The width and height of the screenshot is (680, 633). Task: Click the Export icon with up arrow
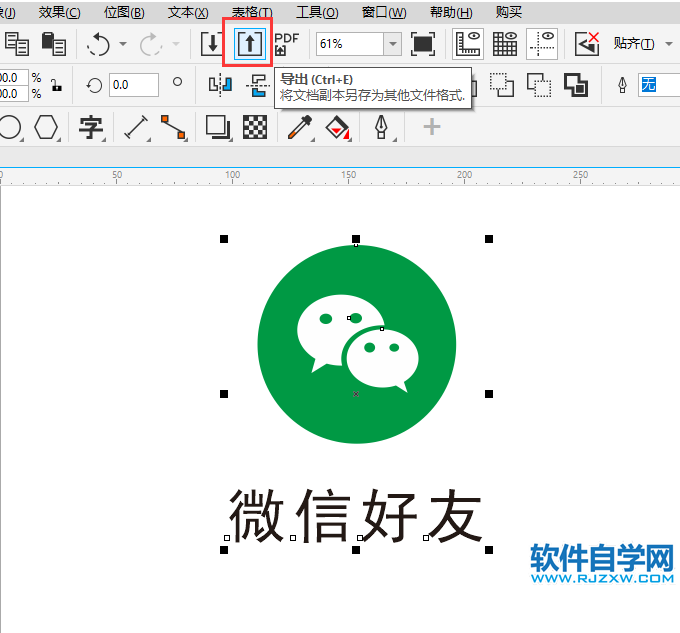click(x=249, y=43)
